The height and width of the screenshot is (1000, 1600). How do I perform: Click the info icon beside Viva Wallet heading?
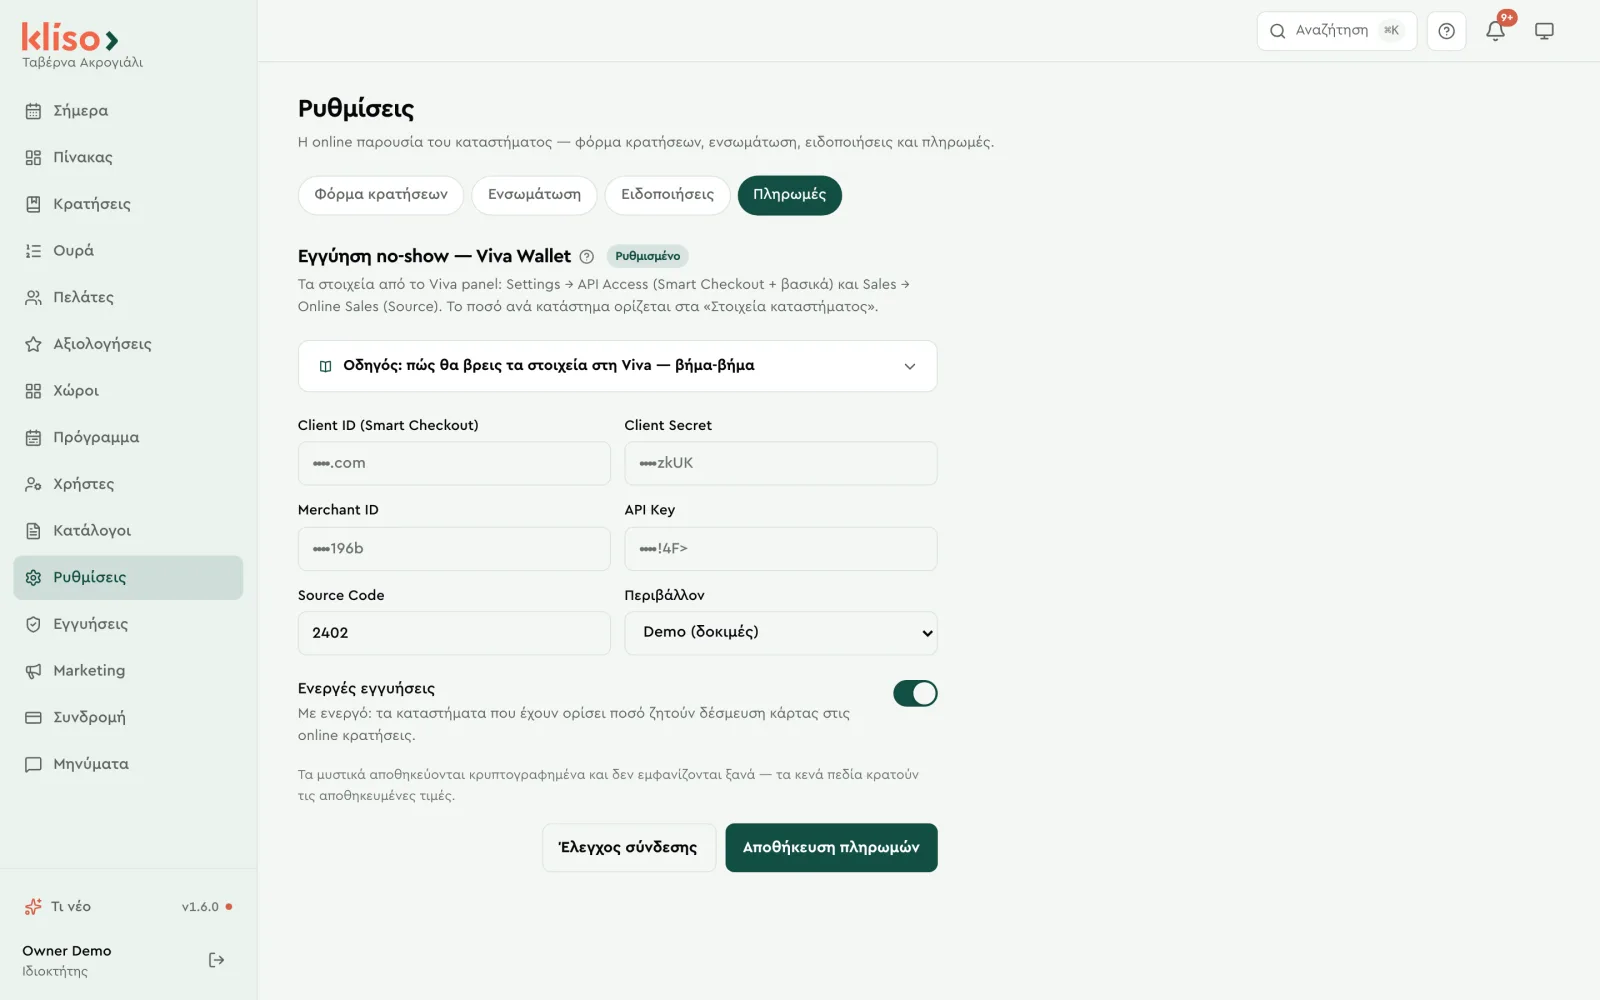587,257
